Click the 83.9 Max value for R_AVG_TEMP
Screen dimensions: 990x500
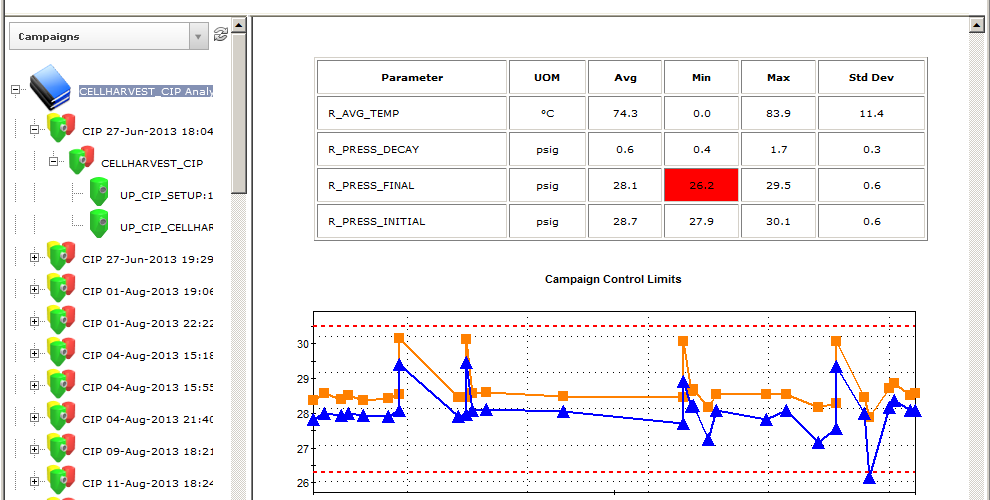(x=778, y=113)
